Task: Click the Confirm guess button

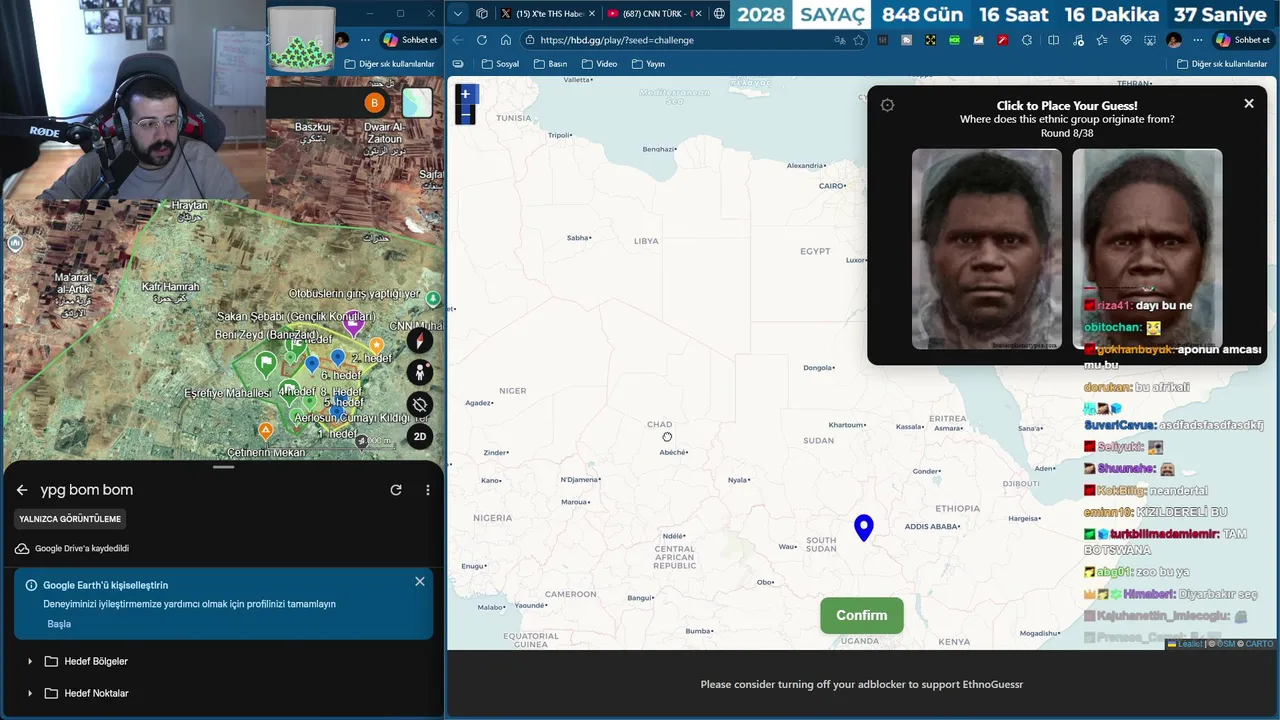Action: click(x=861, y=615)
